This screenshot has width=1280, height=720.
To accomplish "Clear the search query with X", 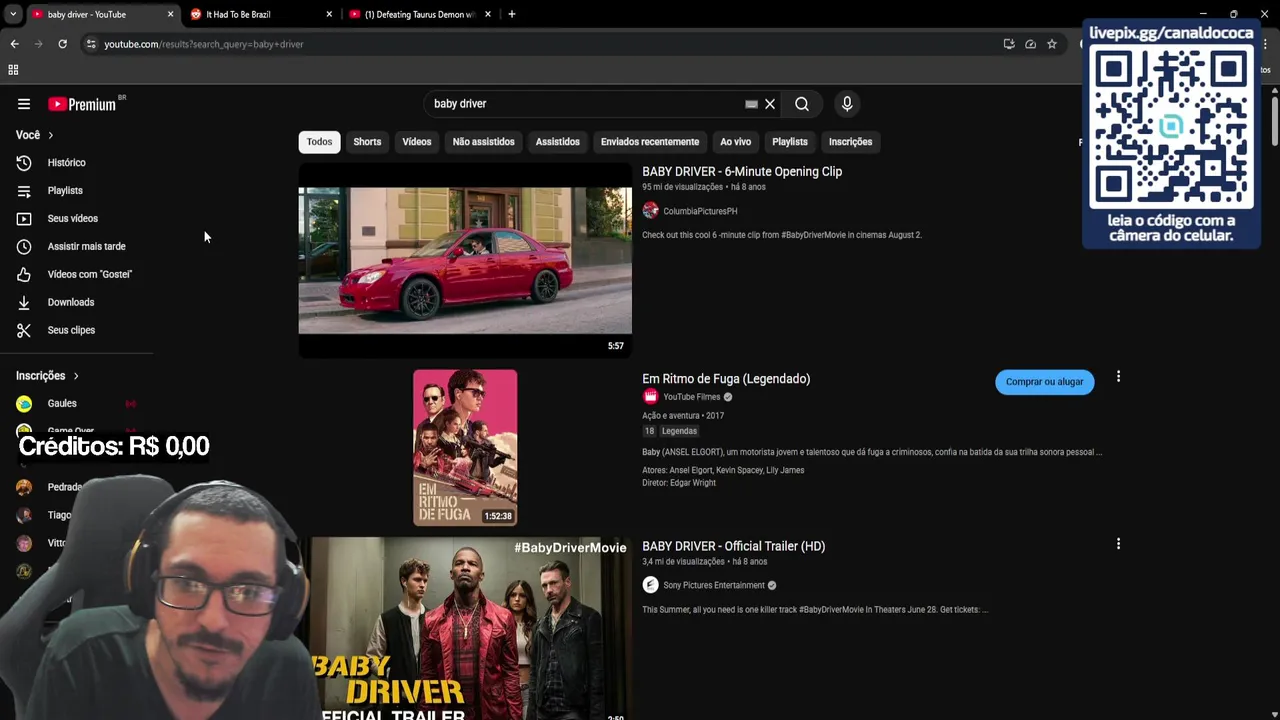I will (x=770, y=104).
